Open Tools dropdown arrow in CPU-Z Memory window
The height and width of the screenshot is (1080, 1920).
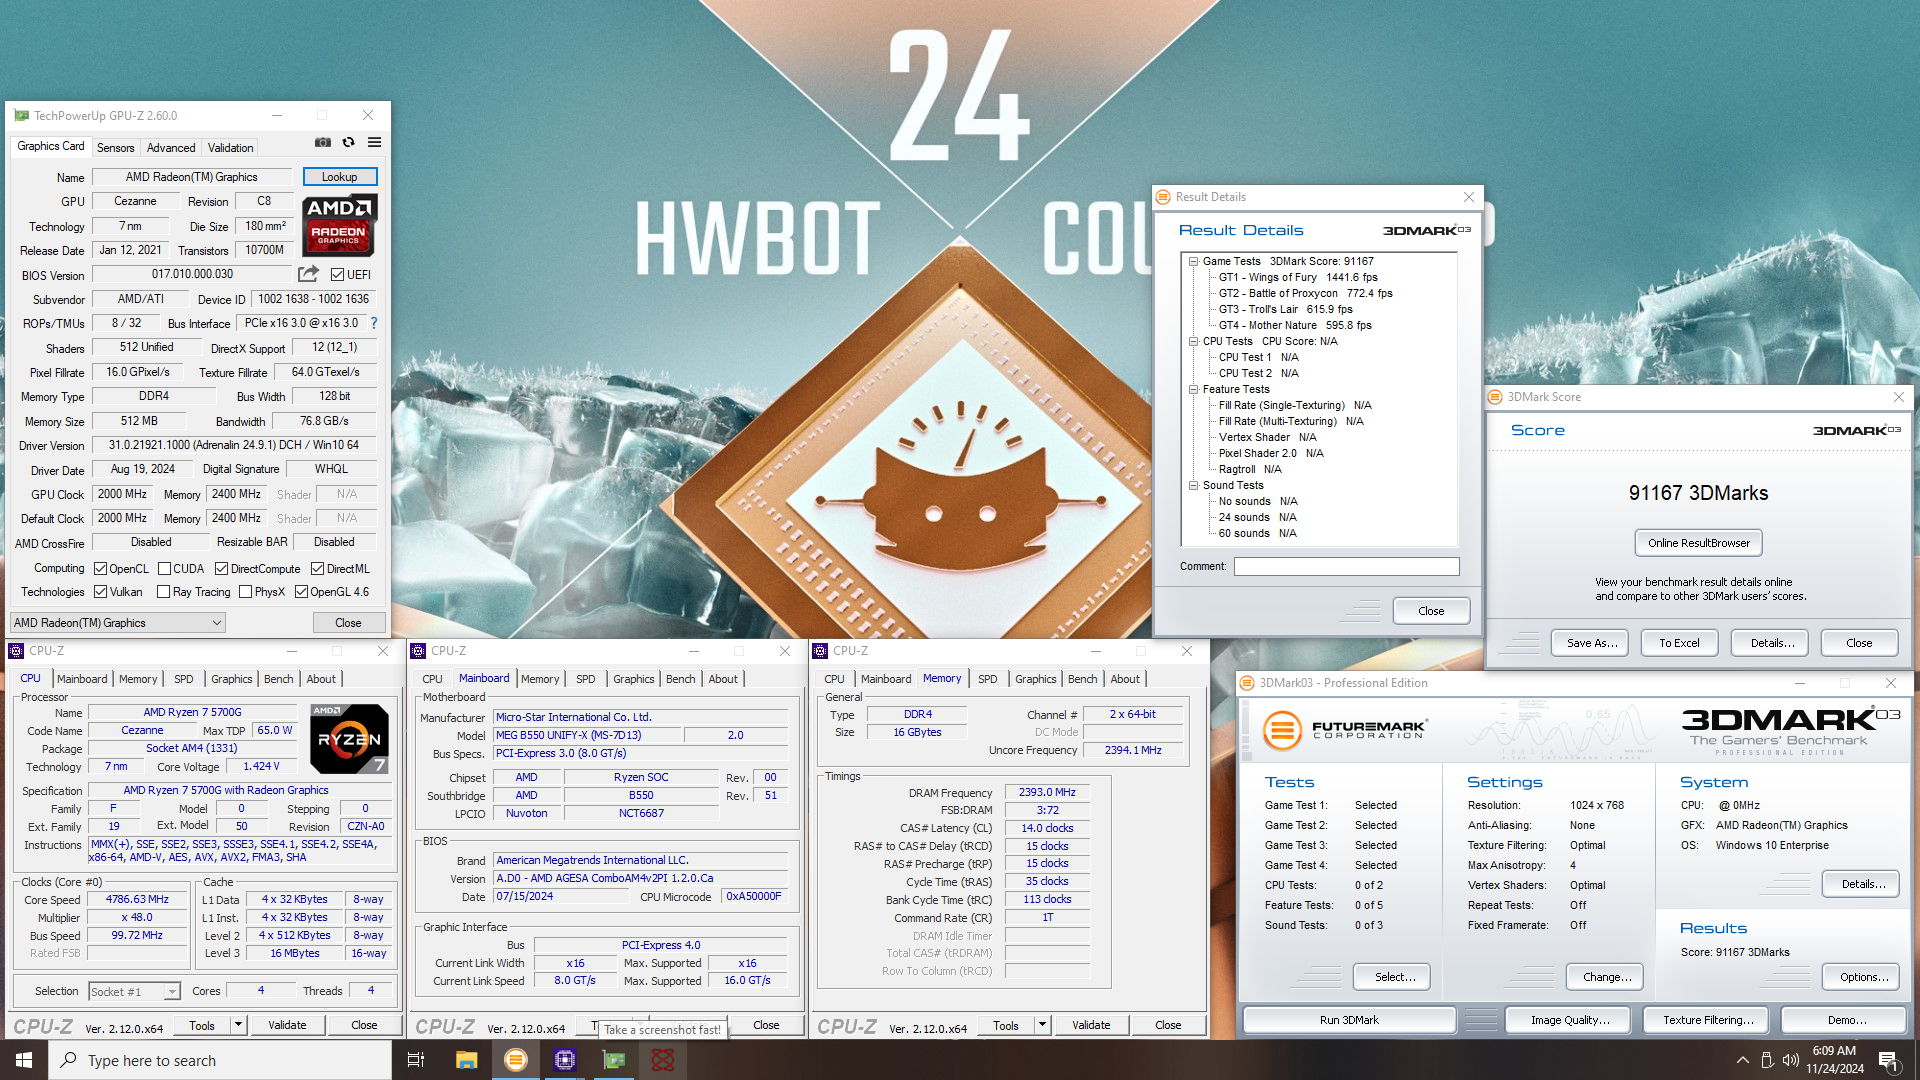click(x=1042, y=1025)
